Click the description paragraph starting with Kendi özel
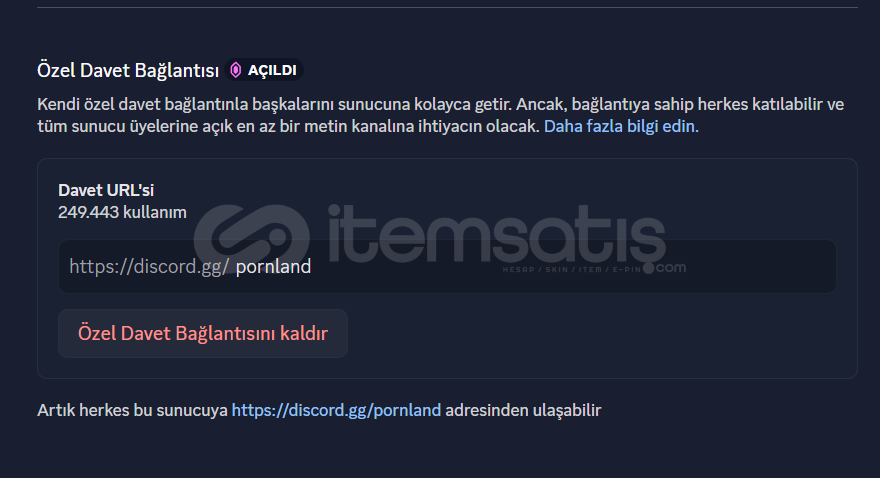Viewport: 880px width, 478px height. click(441, 115)
